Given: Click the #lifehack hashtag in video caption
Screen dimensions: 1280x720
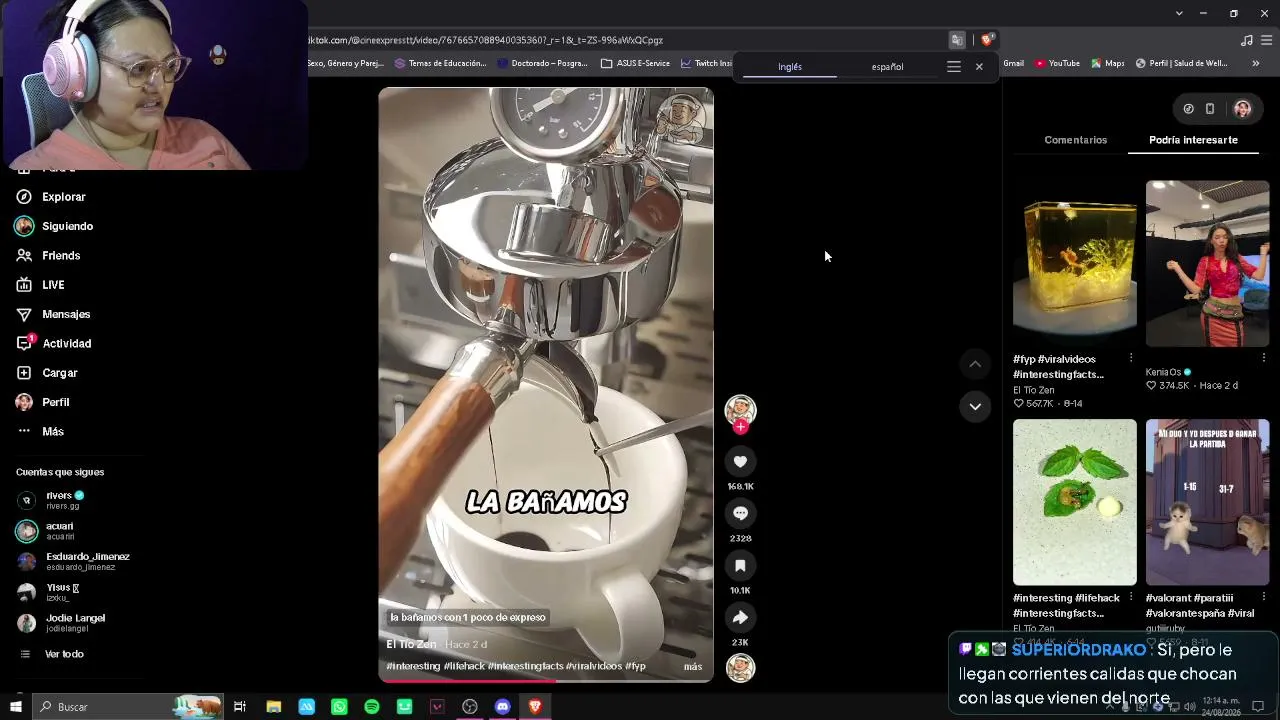Looking at the screenshot, I should tap(464, 666).
